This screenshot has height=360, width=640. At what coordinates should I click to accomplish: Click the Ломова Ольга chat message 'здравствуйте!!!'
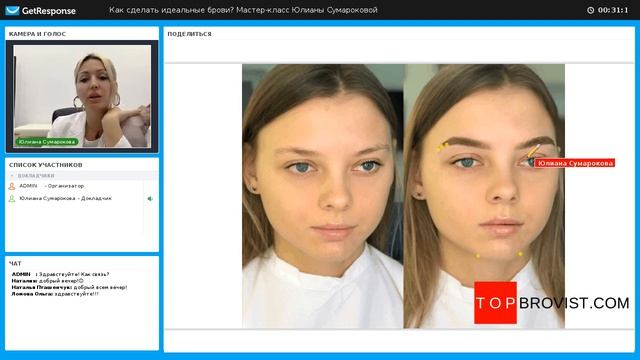pos(55,294)
